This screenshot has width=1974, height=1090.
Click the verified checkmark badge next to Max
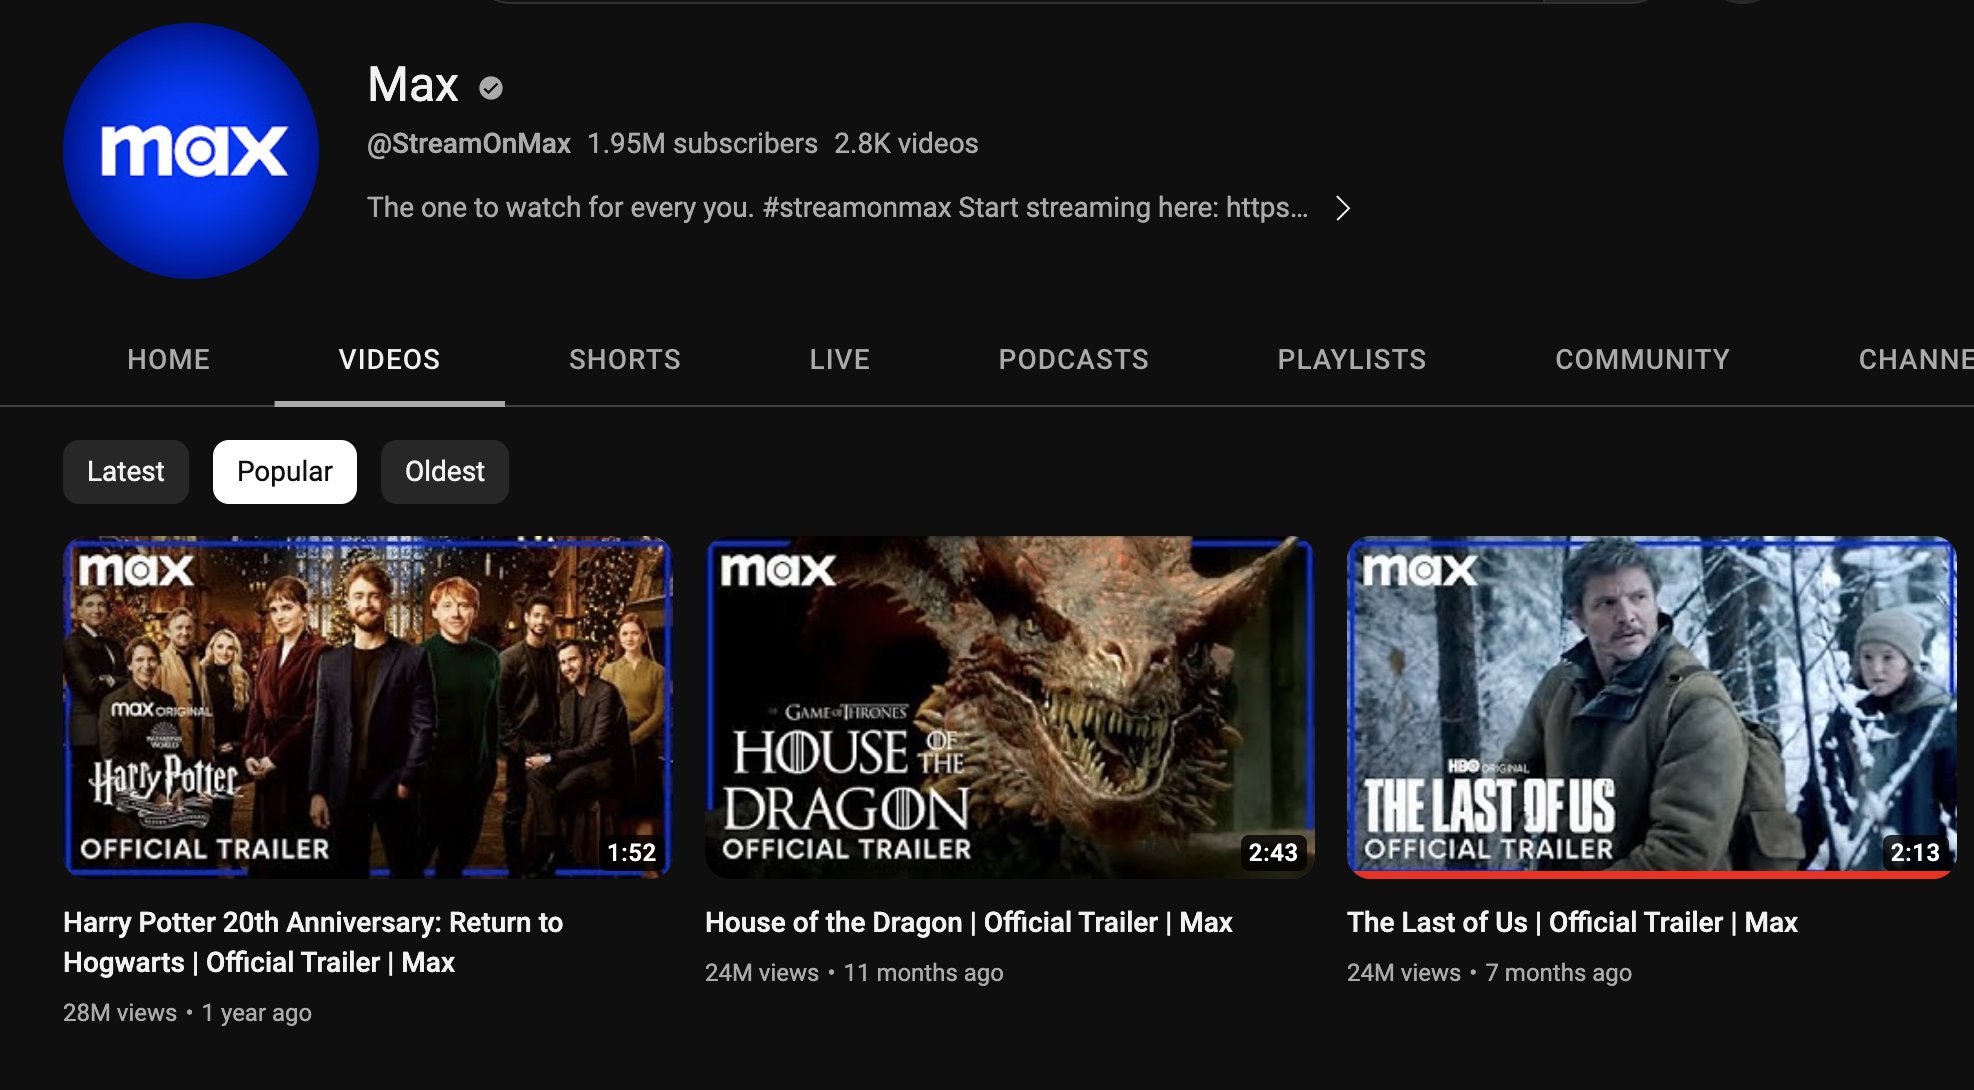490,88
